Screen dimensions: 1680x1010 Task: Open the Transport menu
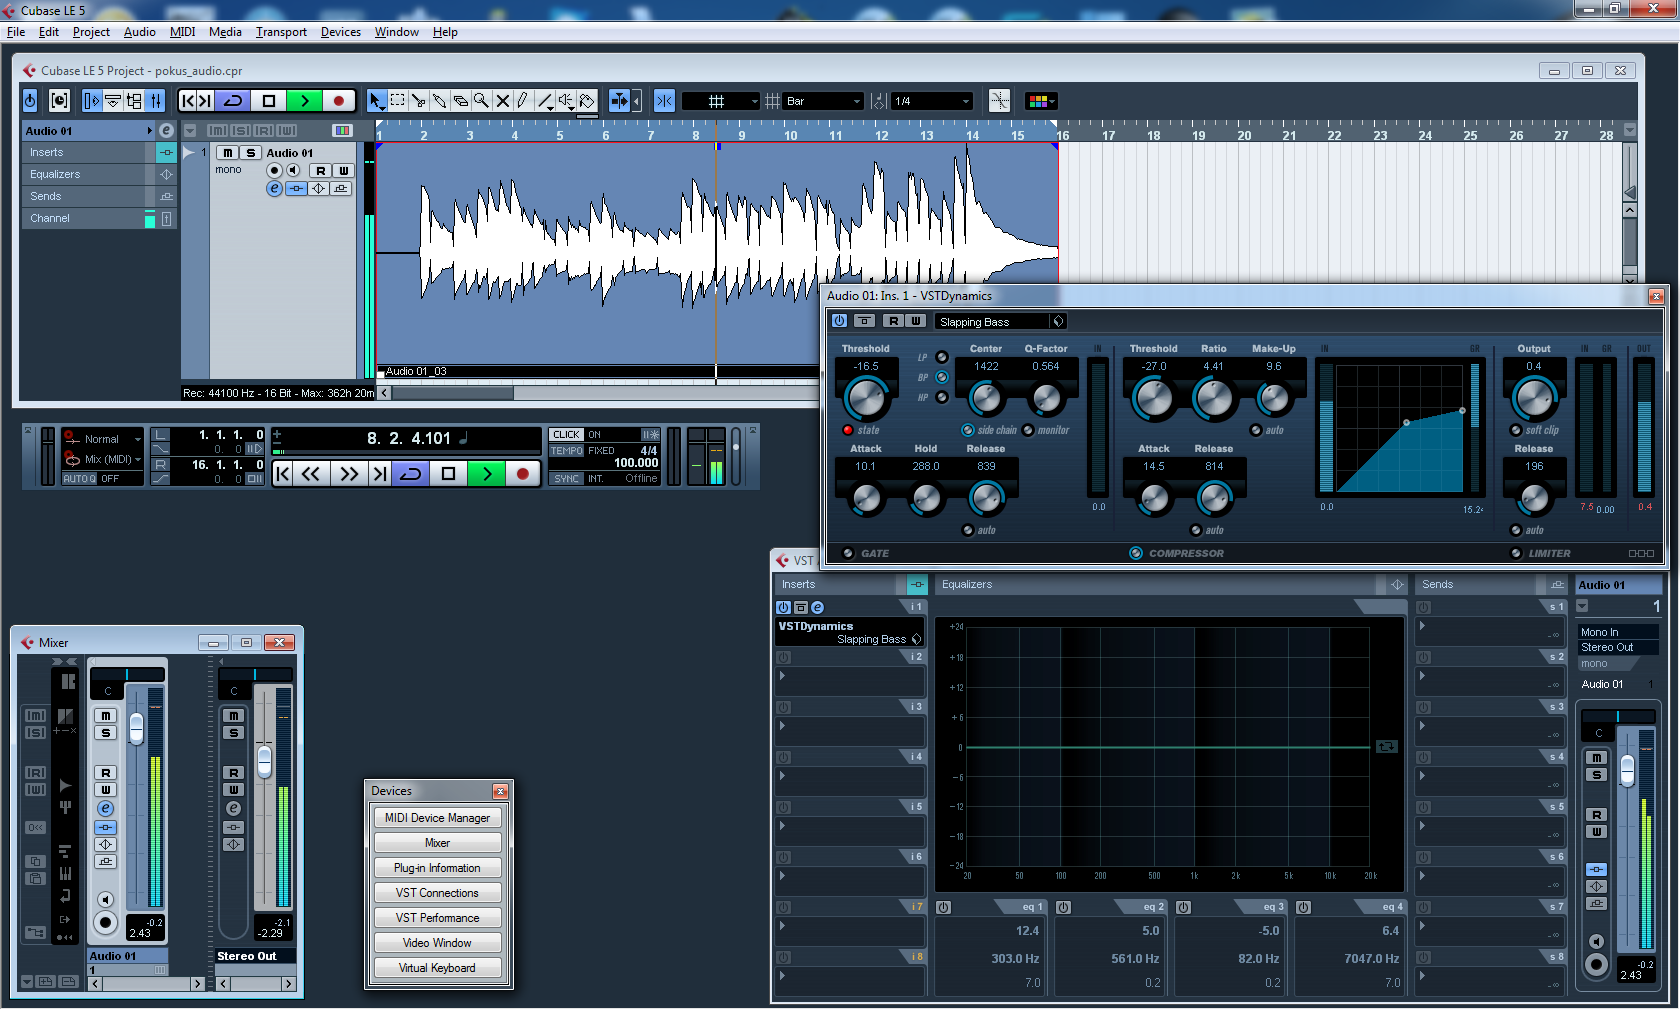pos(281,32)
